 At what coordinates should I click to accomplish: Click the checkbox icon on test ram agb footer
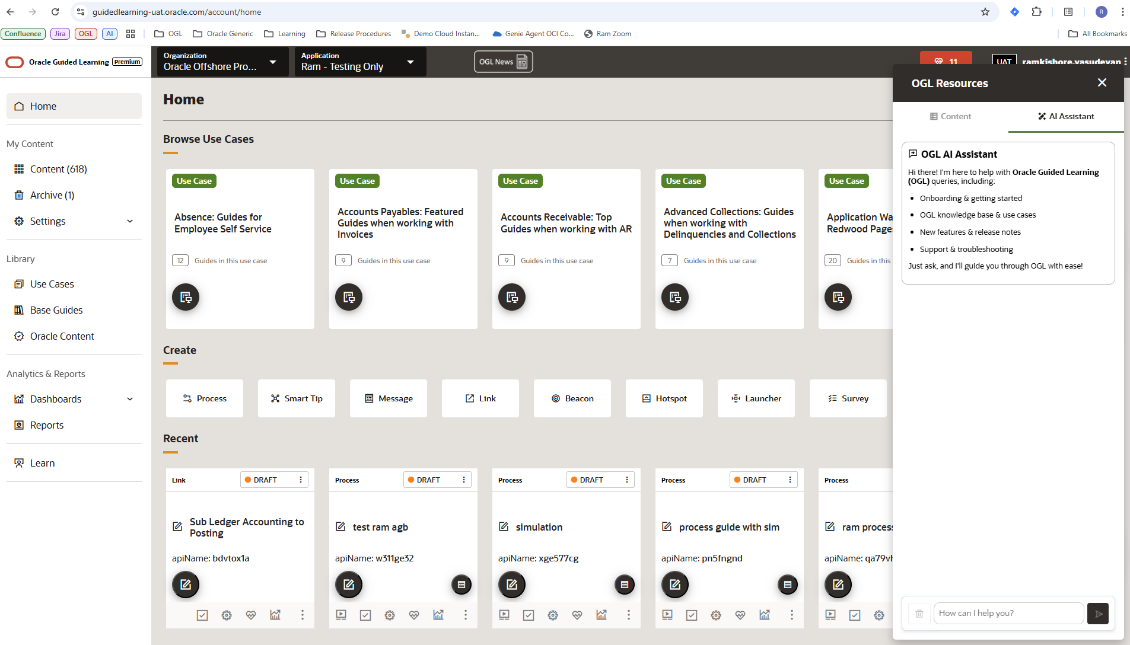tap(365, 615)
